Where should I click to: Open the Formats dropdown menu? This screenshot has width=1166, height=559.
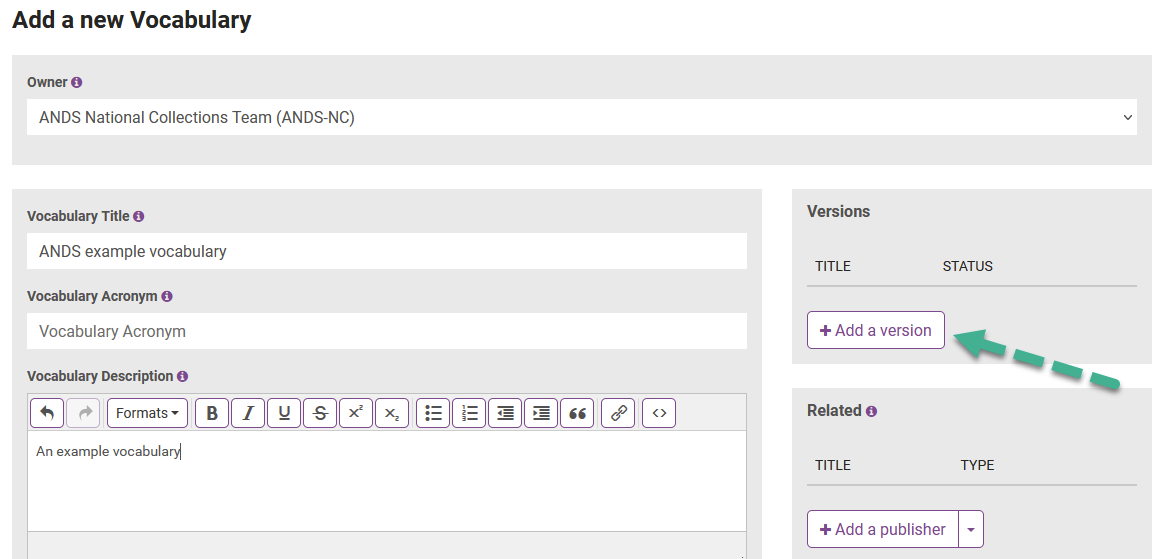(x=147, y=413)
